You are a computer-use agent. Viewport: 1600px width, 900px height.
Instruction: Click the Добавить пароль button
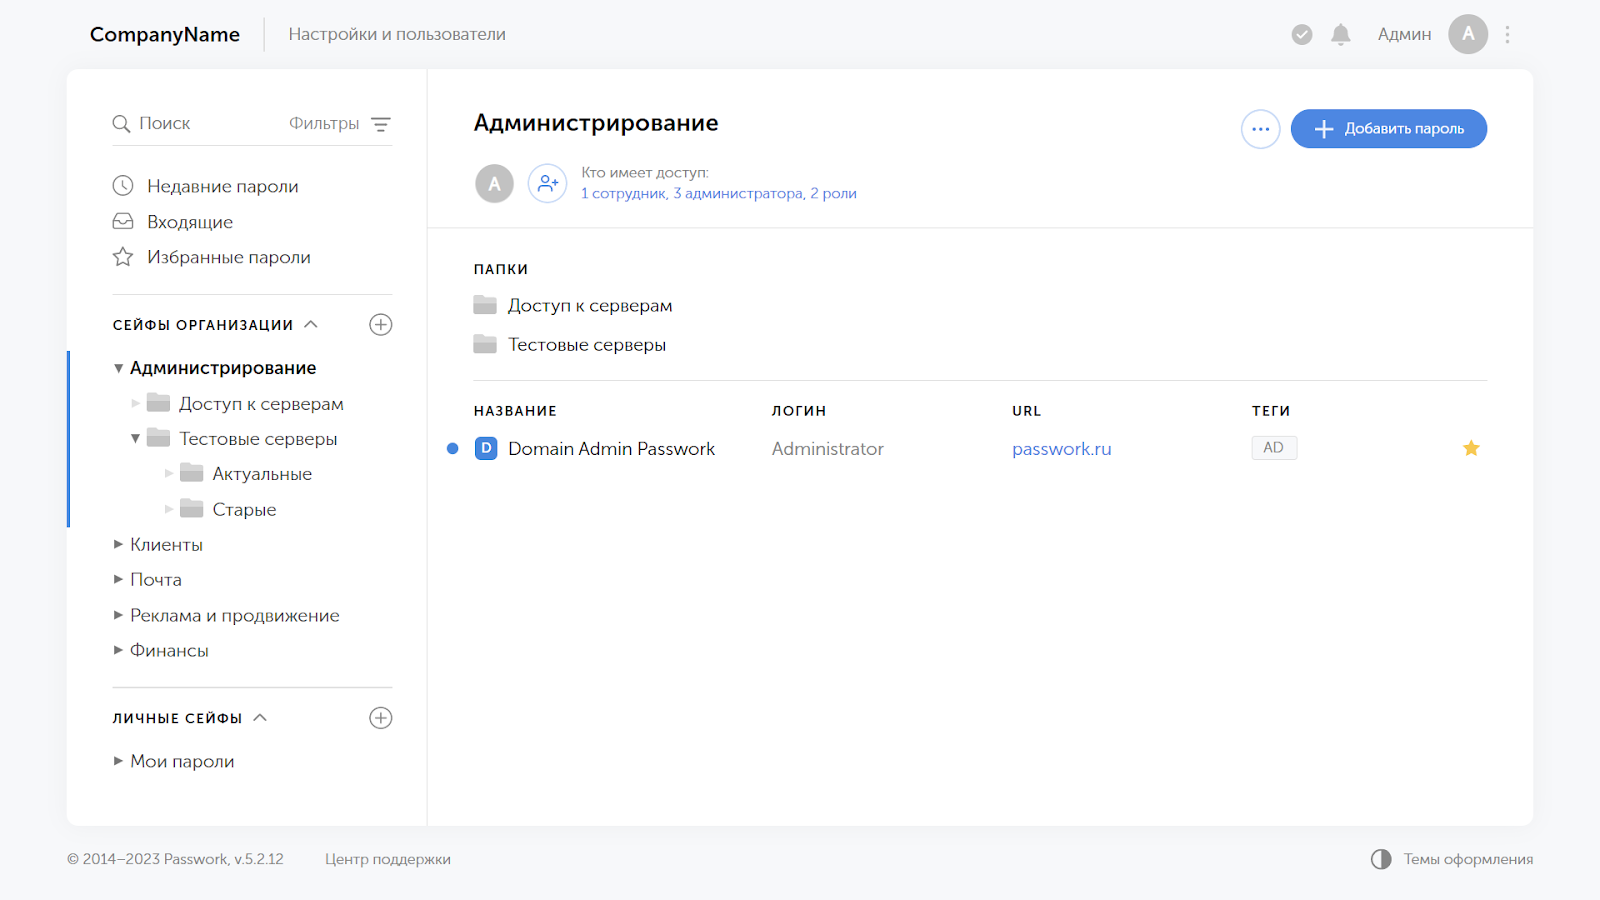click(x=1388, y=129)
